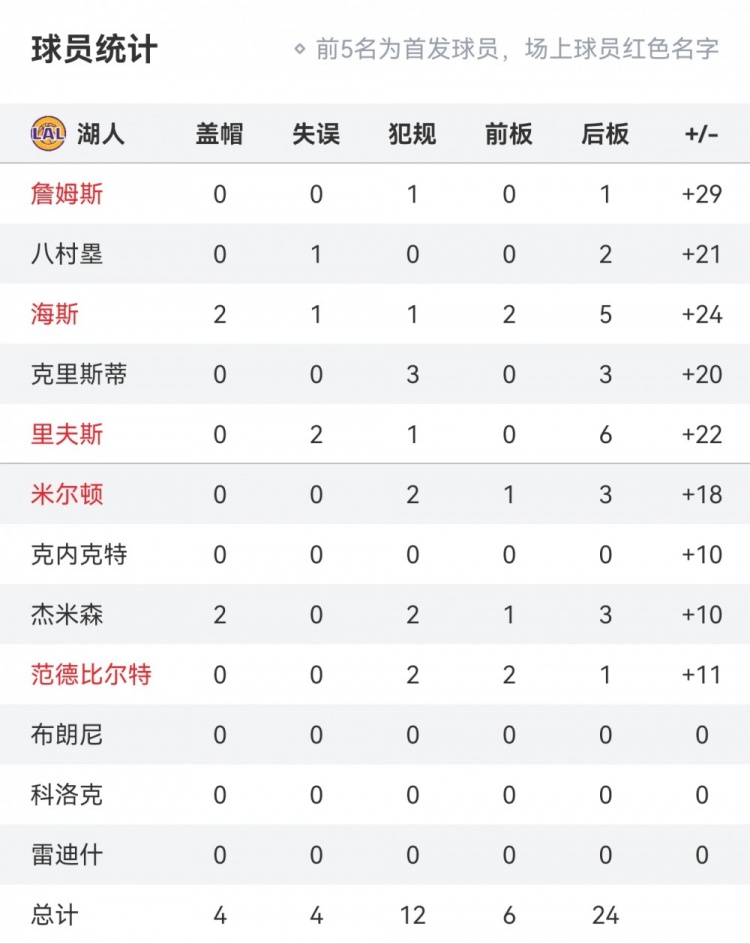This screenshot has width=750, height=944.
Task: Open 范德比尔特 player link
Action: click(91, 675)
